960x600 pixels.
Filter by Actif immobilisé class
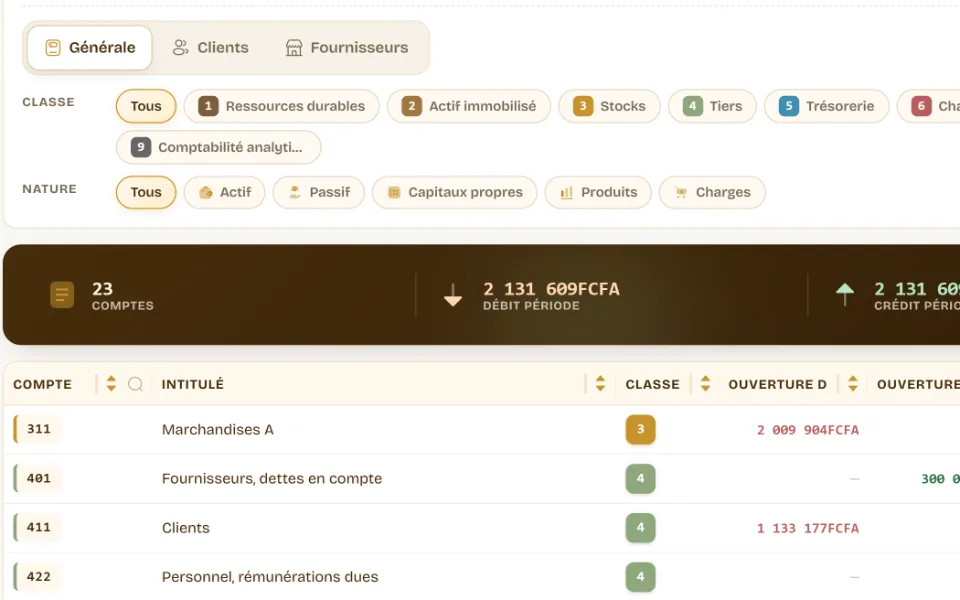(469, 106)
